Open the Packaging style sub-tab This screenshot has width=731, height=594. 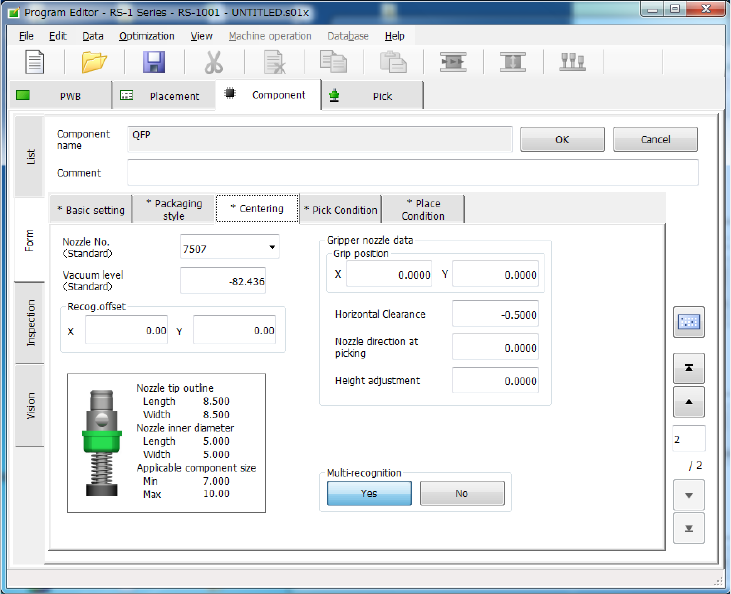click(174, 209)
